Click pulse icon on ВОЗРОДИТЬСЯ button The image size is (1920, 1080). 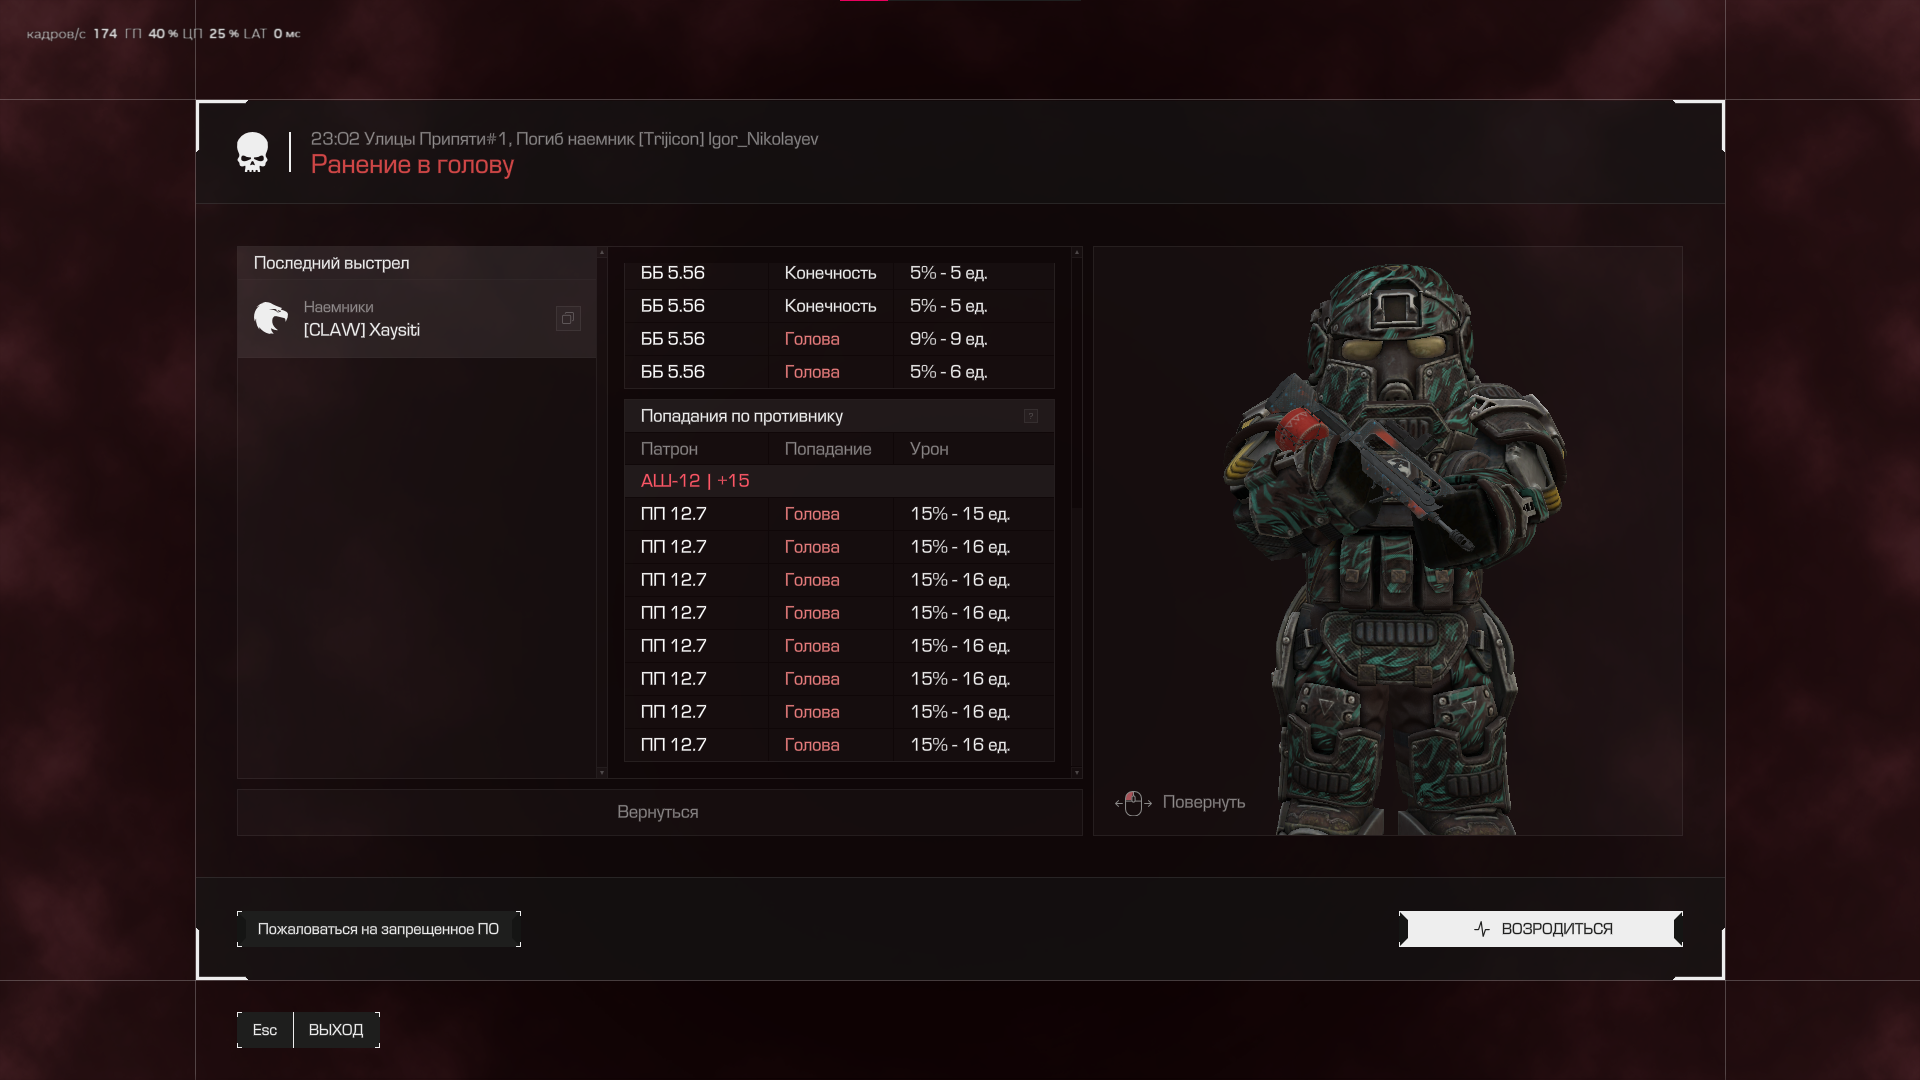1482,929
